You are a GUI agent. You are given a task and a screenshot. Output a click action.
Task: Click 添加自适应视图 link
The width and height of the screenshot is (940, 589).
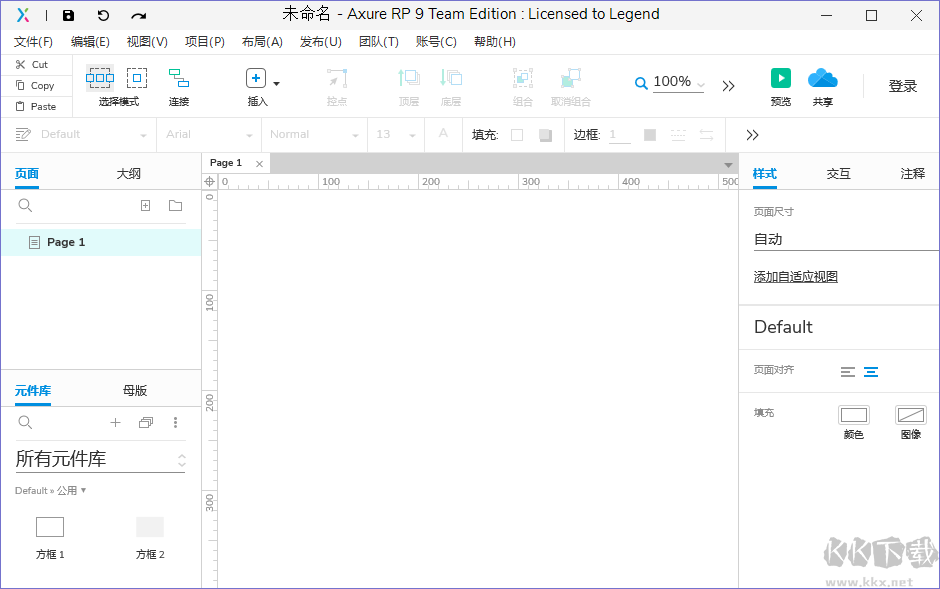(x=795, y=277)
